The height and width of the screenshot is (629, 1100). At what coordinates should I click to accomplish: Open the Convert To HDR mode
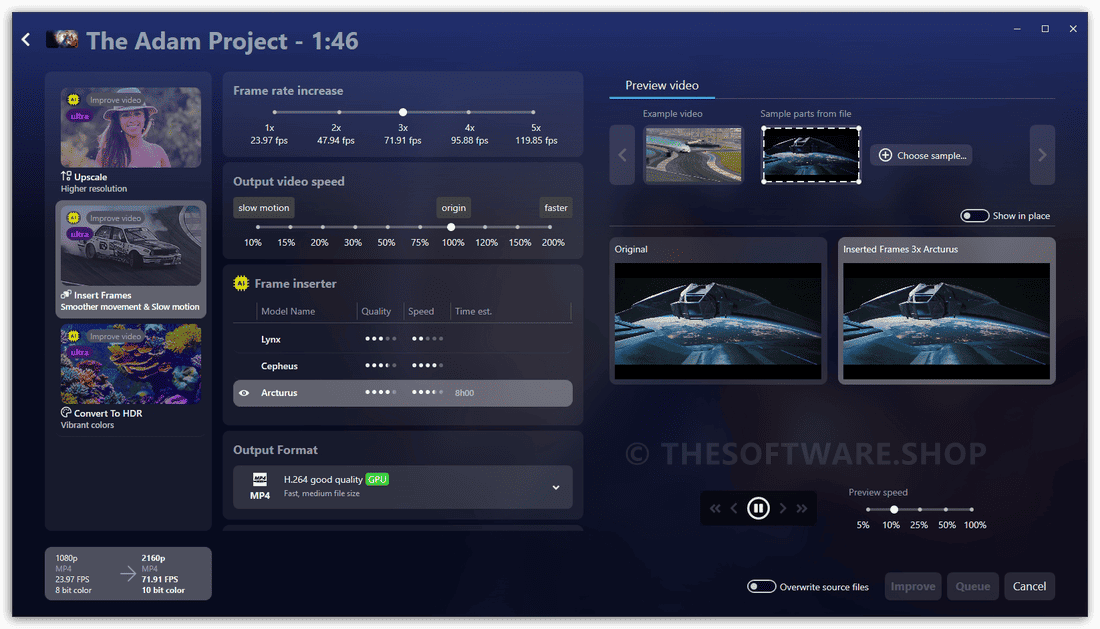tap(130, 377)
